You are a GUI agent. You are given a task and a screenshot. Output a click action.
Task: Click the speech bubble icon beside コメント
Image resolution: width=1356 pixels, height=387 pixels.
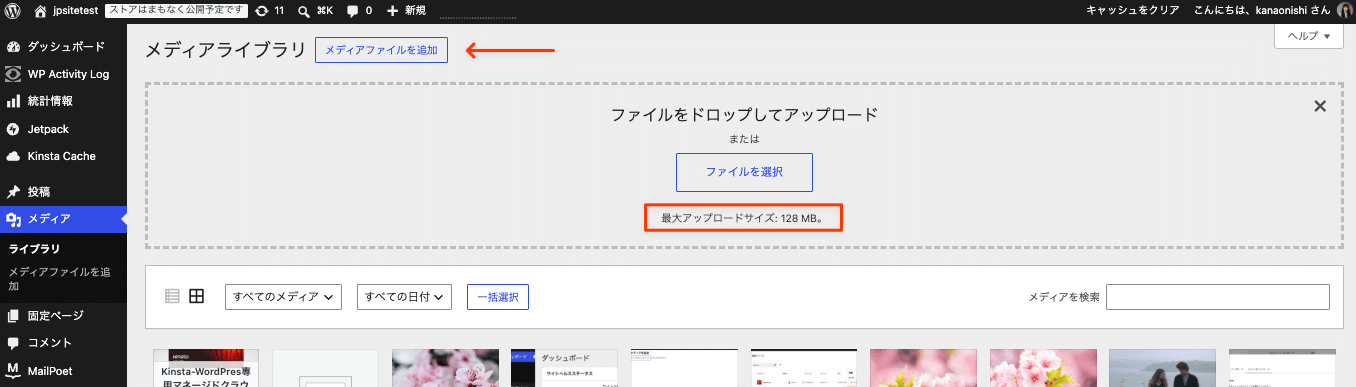13,343
